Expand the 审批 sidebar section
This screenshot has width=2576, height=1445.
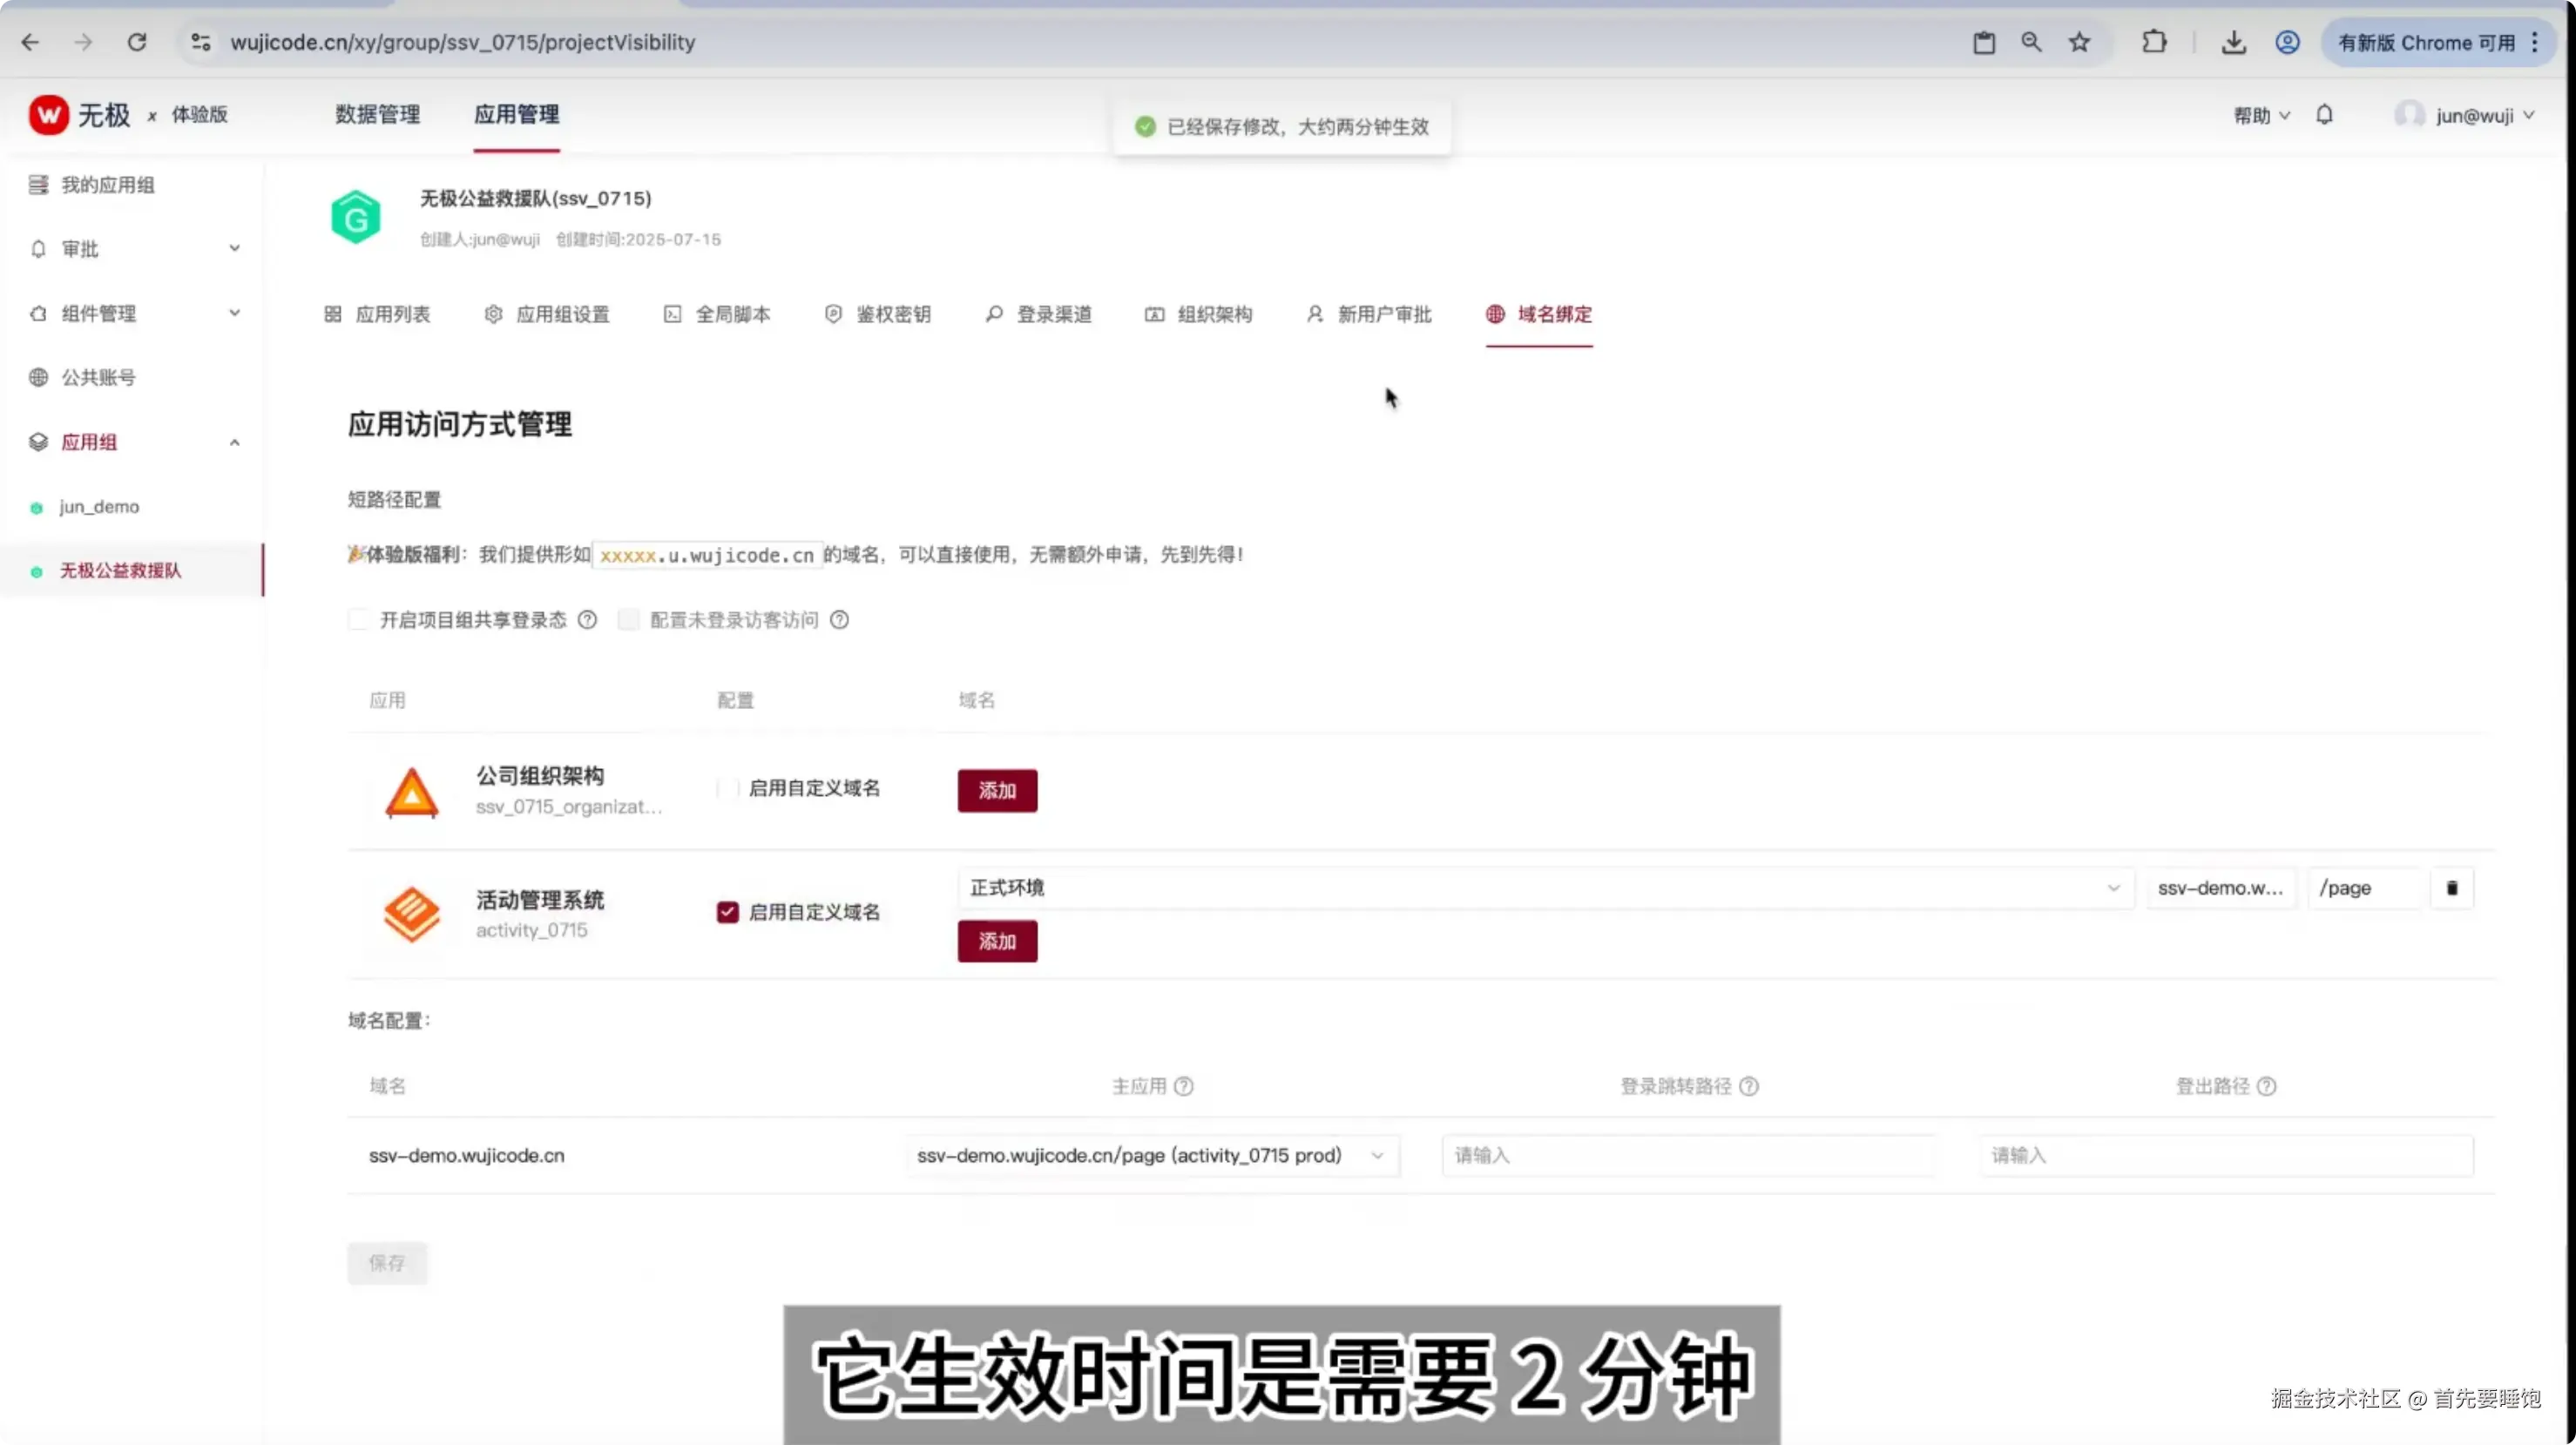coord(134,249)
